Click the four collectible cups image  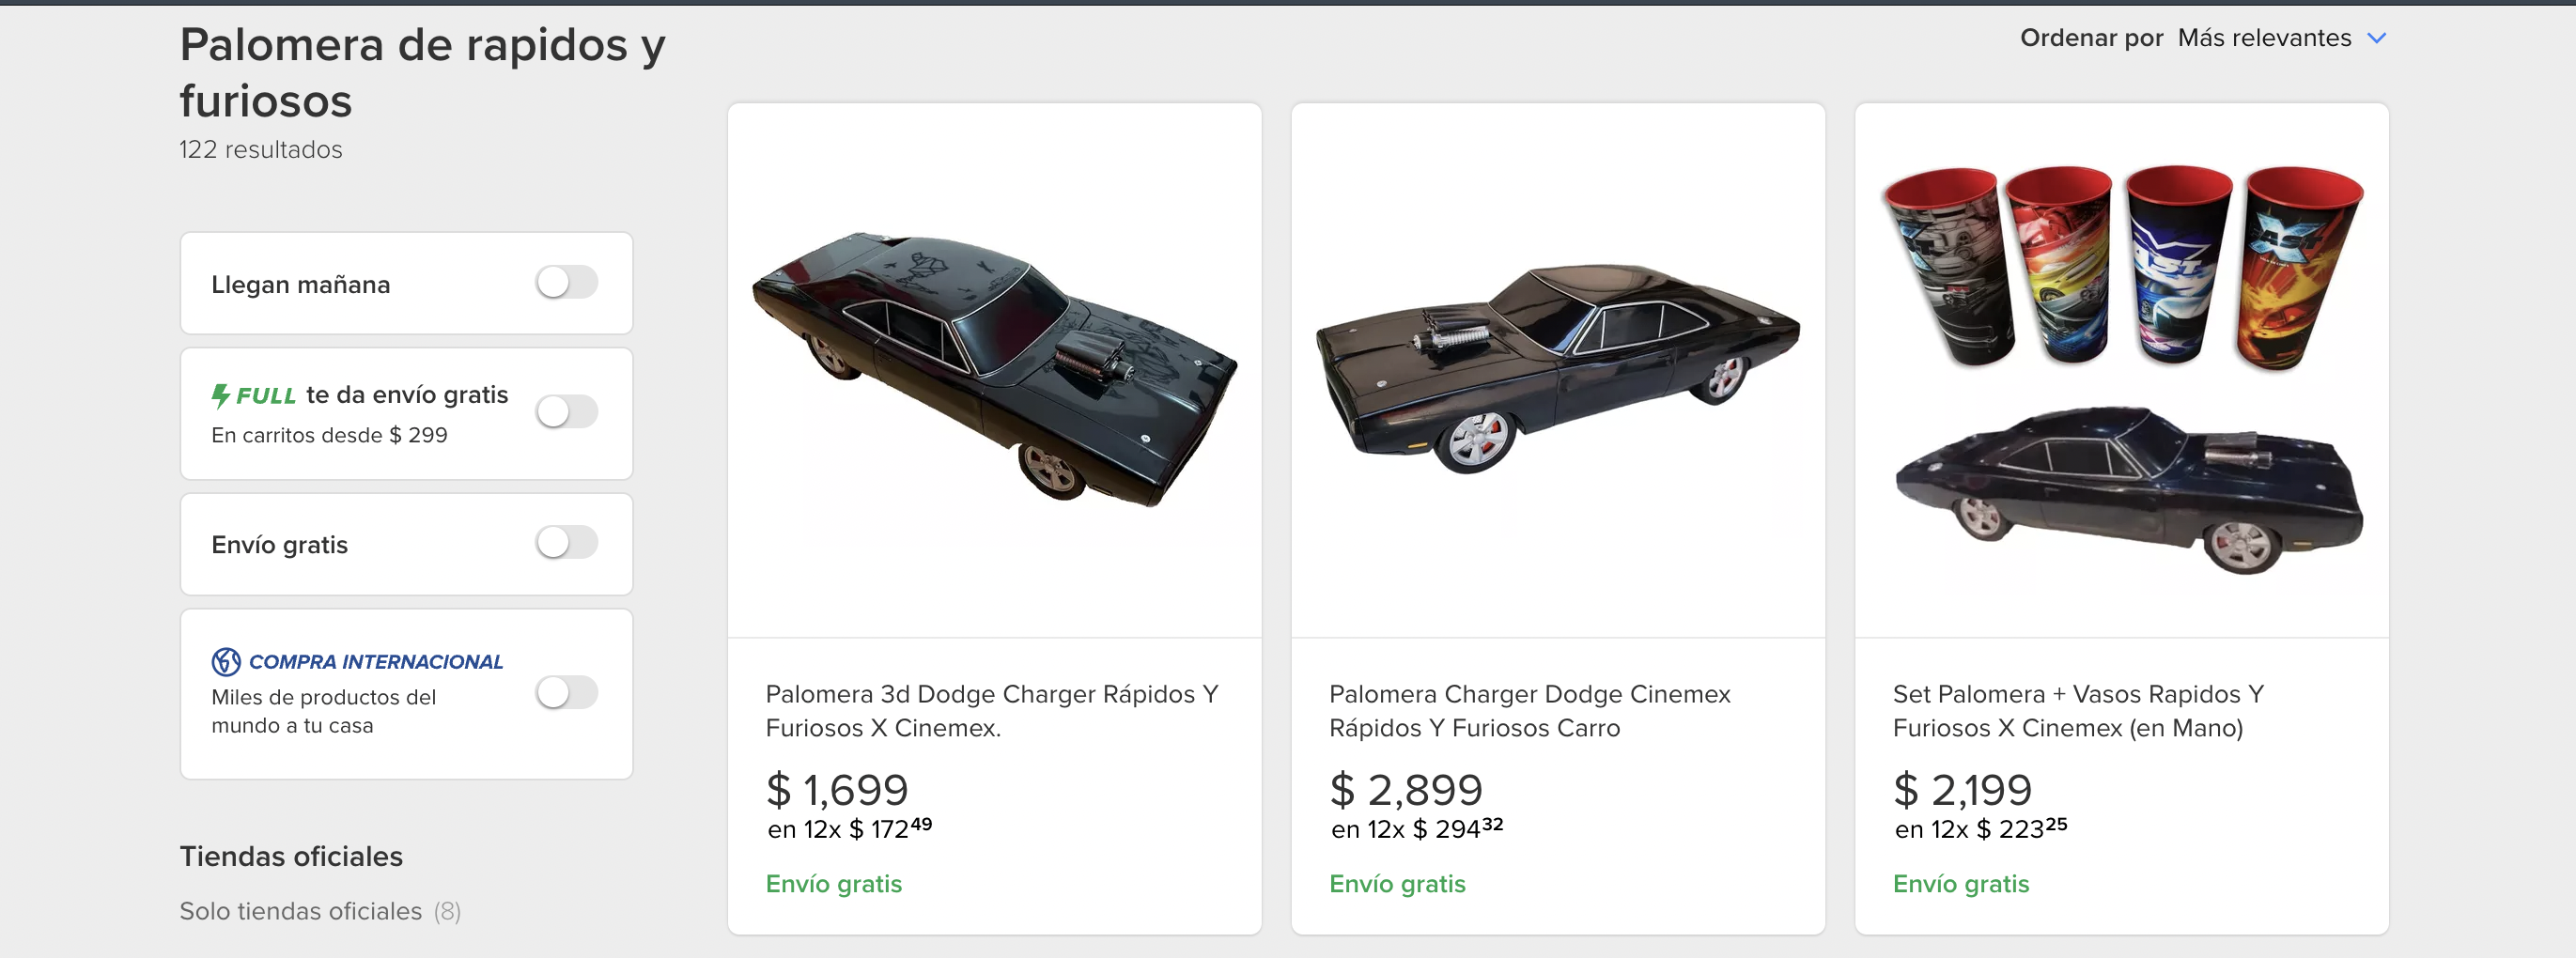click(2121, 265)
